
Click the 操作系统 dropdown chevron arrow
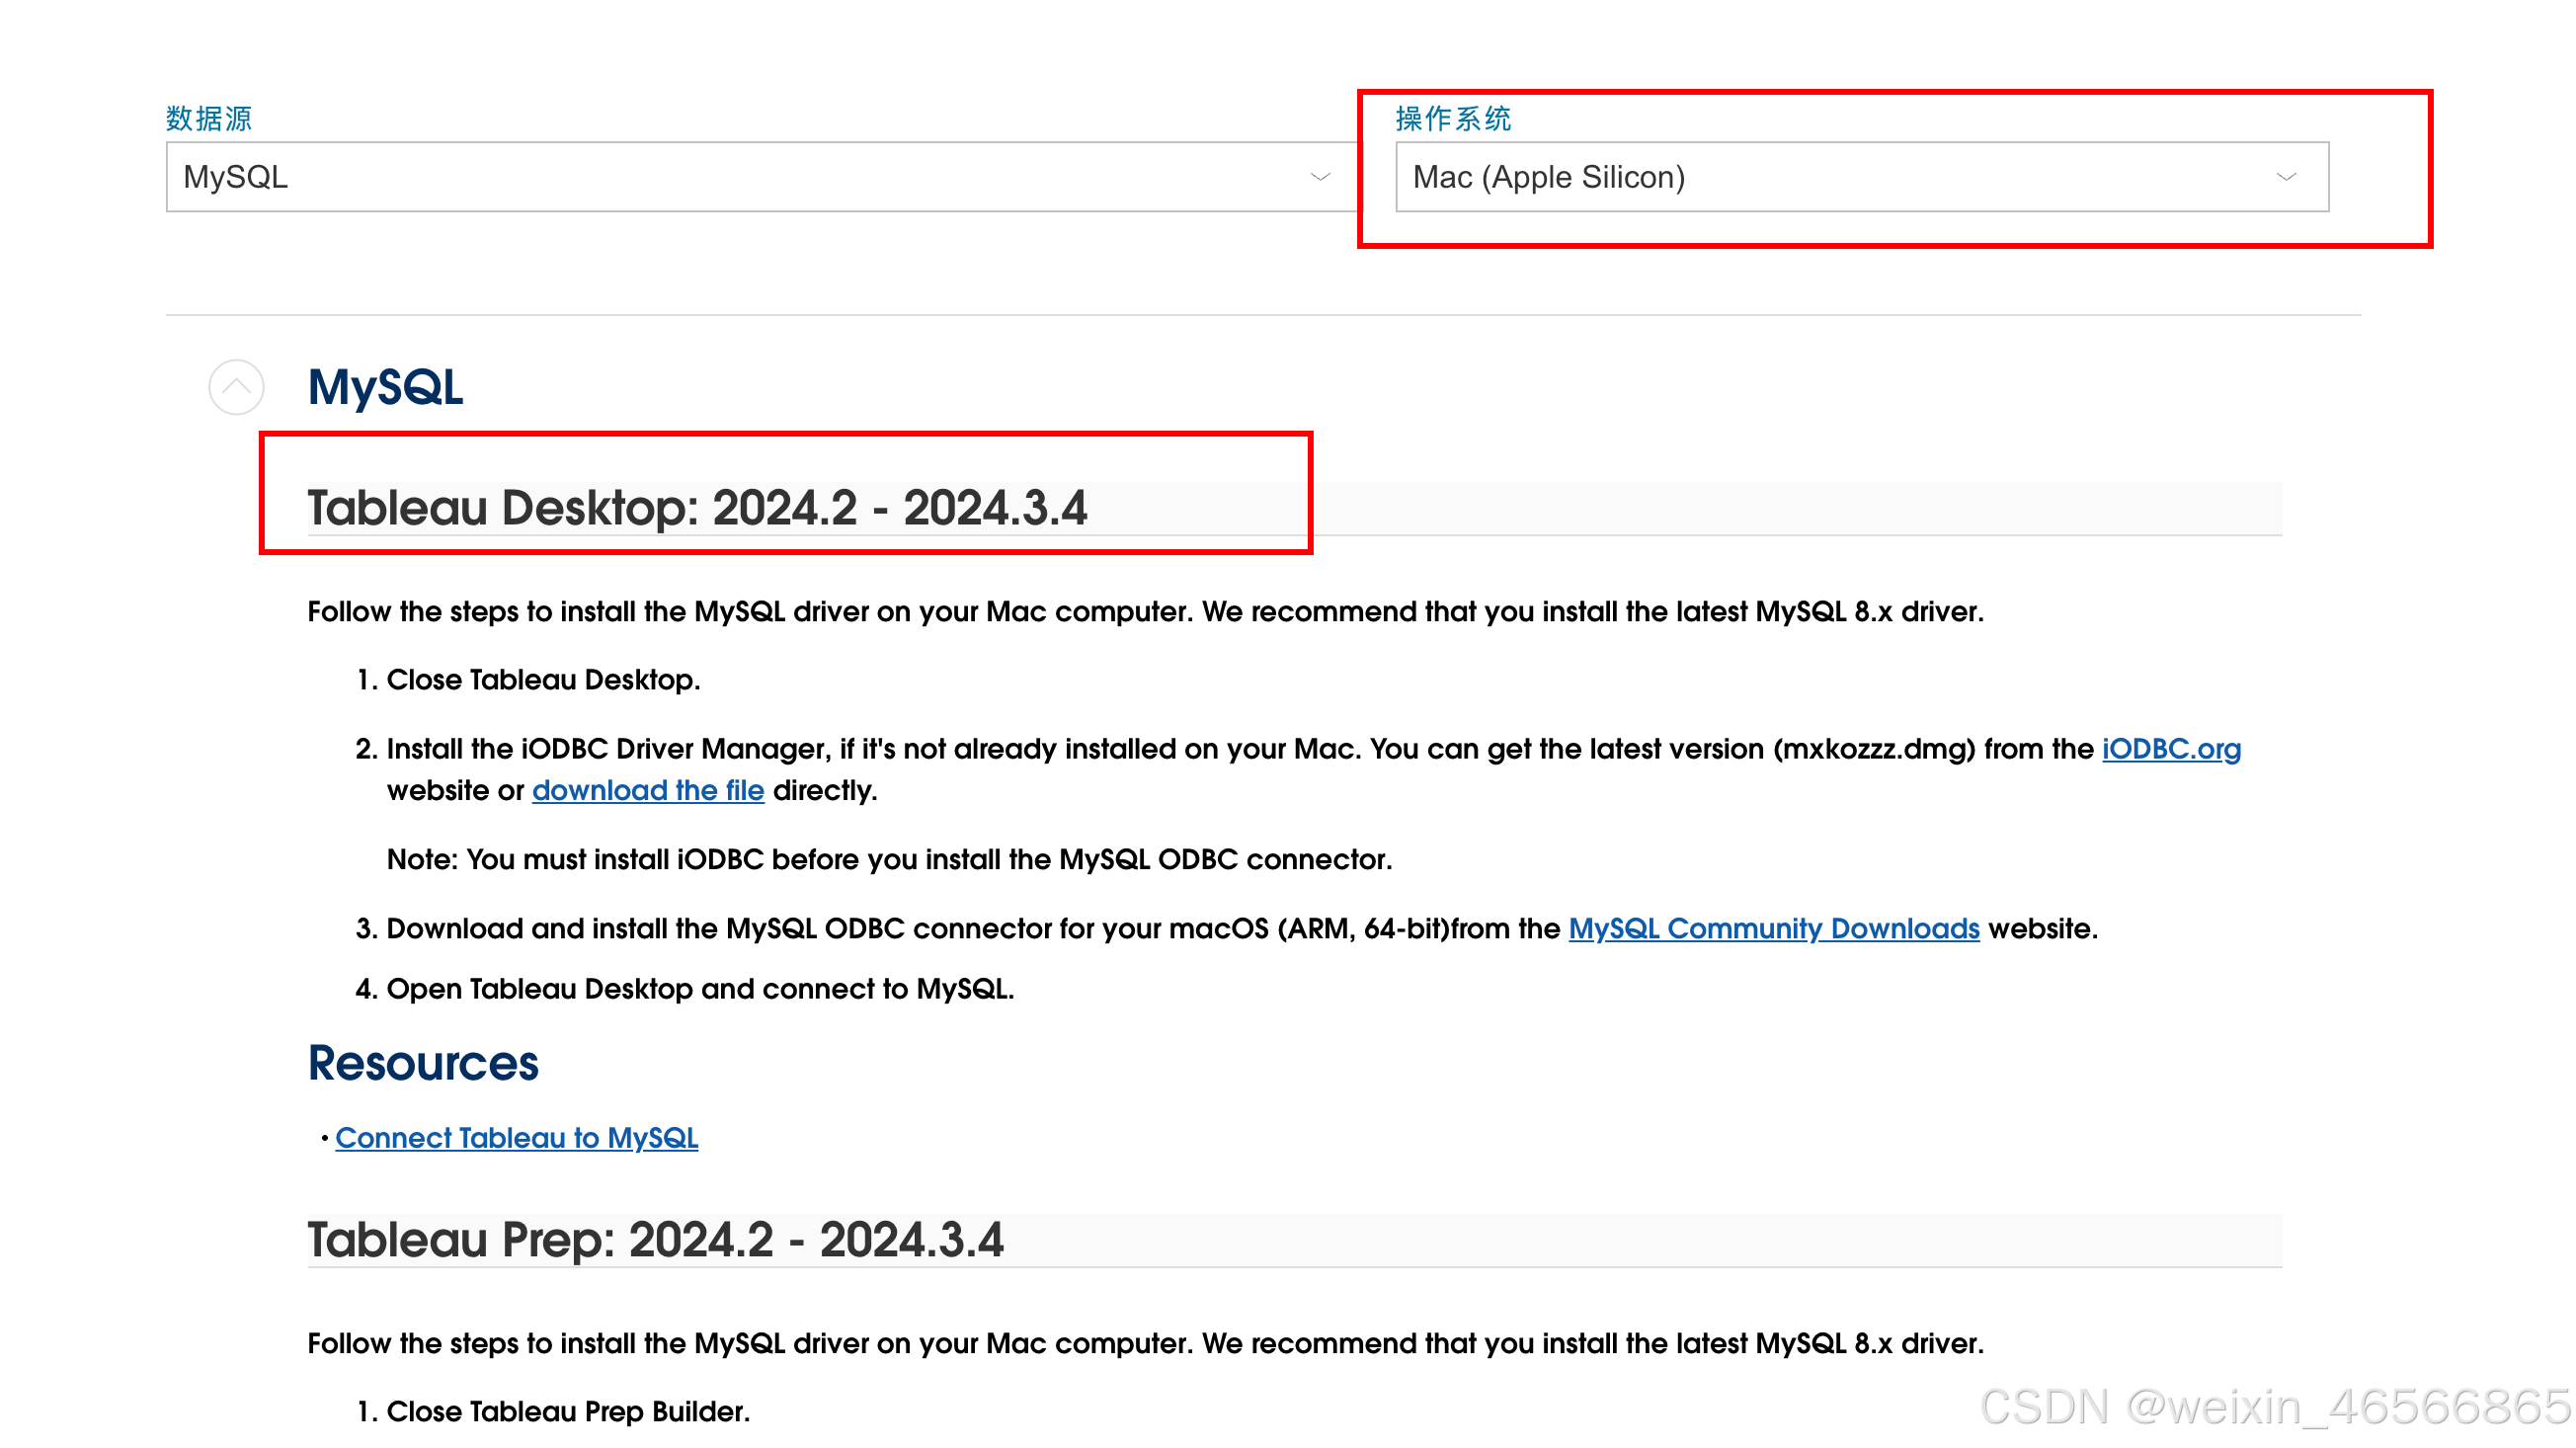click(2286, 177)
